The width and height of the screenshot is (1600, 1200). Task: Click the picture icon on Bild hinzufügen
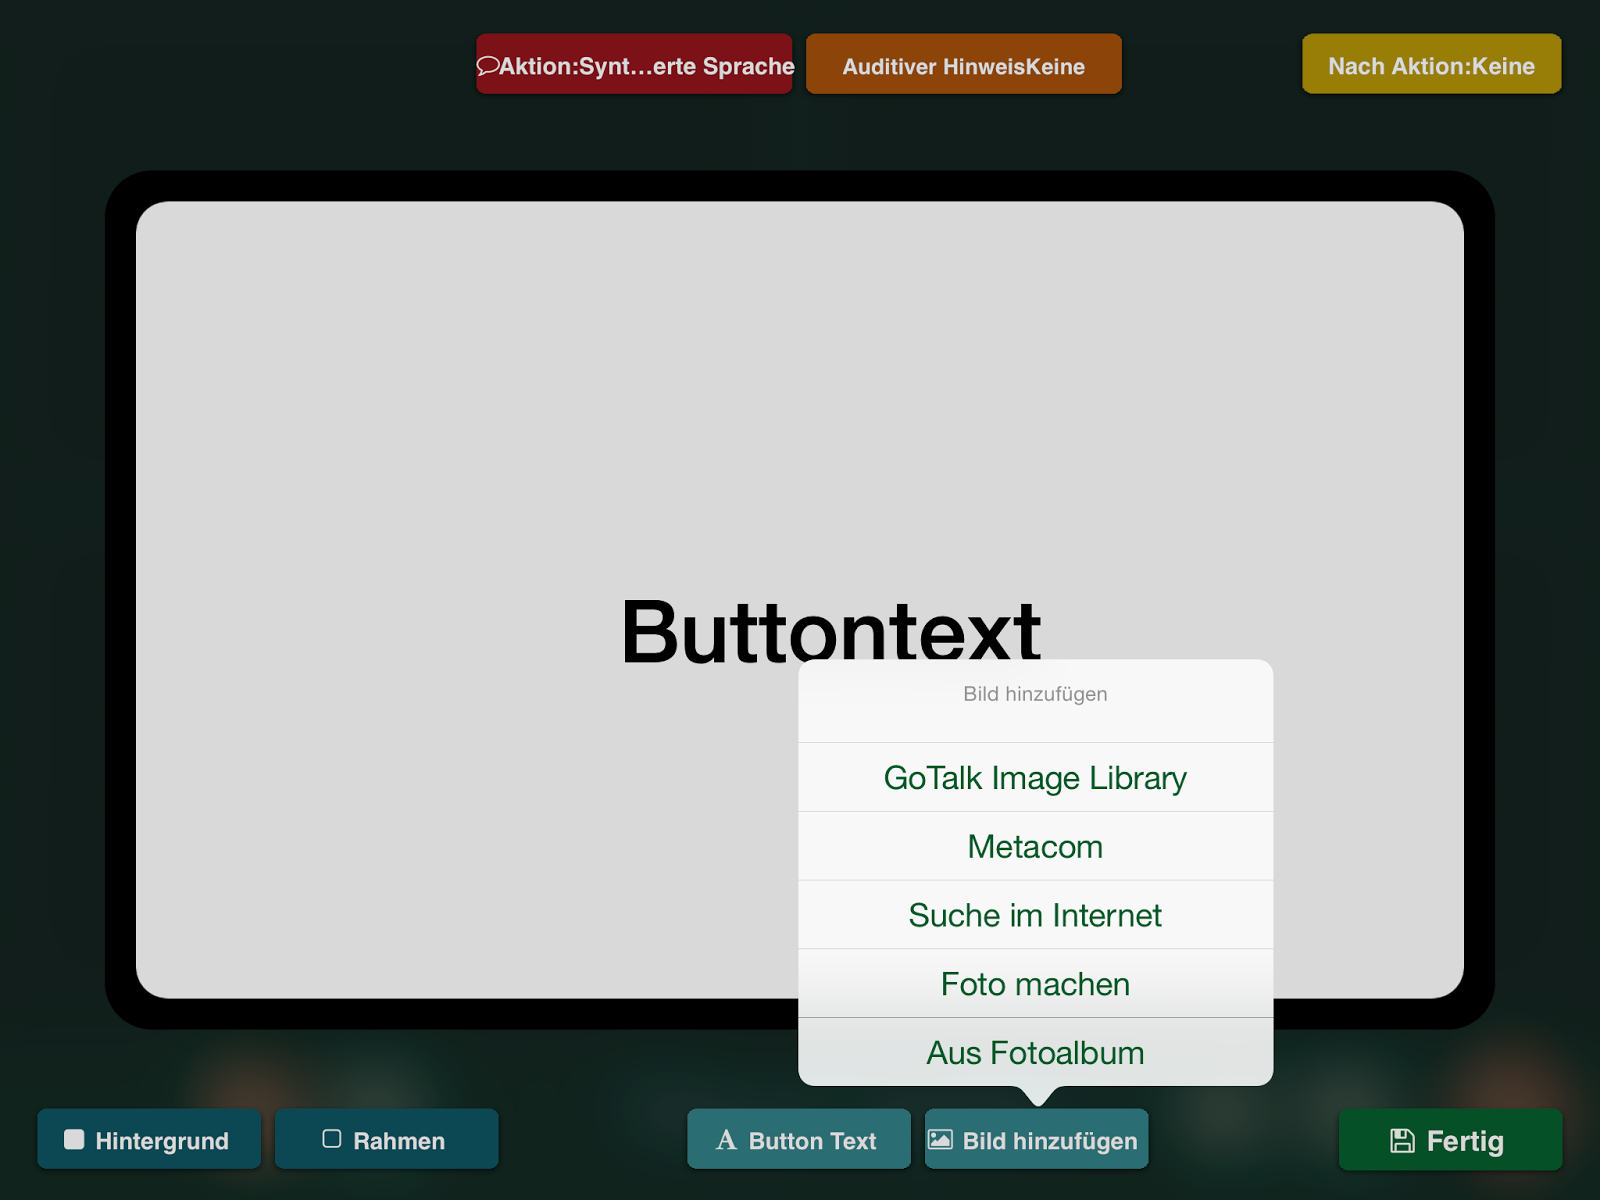pyautogui.click(x=940, y=1139)
